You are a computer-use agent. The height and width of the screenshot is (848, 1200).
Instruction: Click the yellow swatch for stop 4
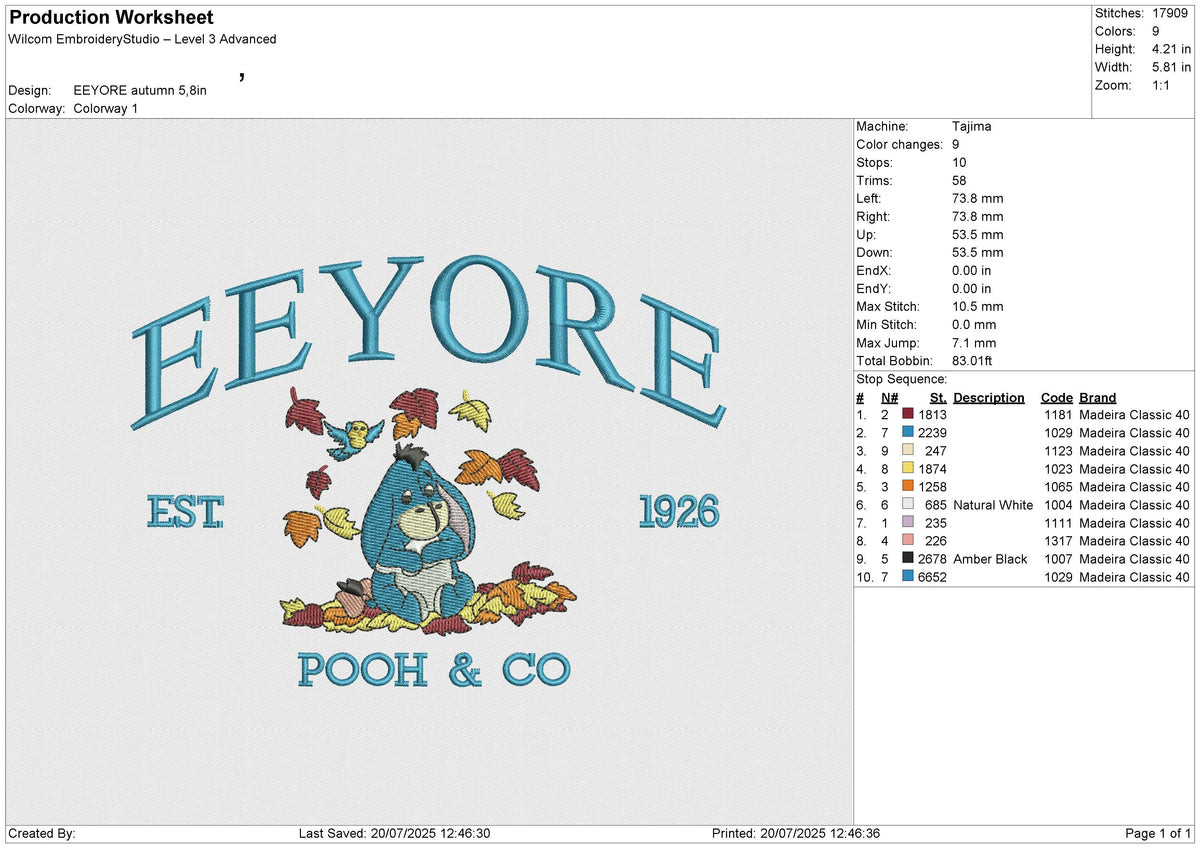(908, 469)
